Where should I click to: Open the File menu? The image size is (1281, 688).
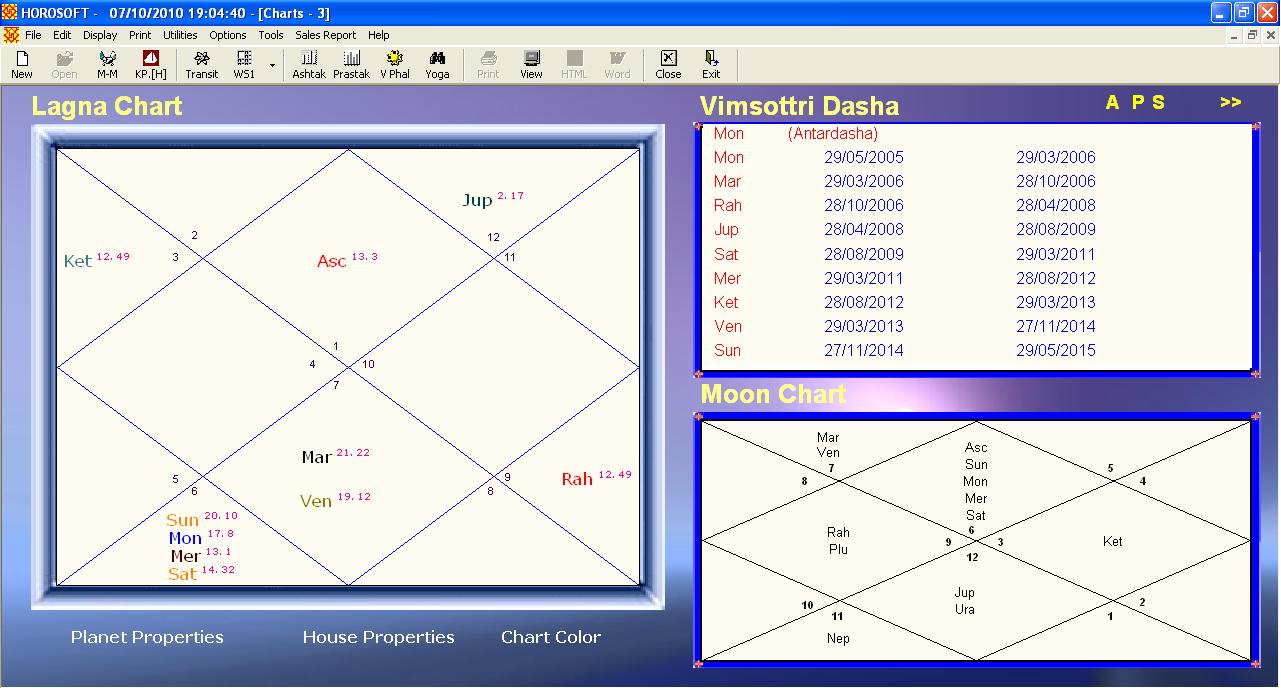point(33,35)
